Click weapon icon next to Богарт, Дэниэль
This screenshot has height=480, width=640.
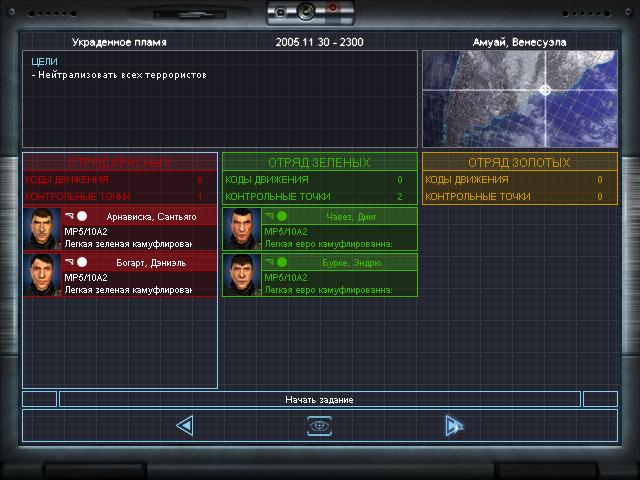pyautogui.click(x=70, y=262)
